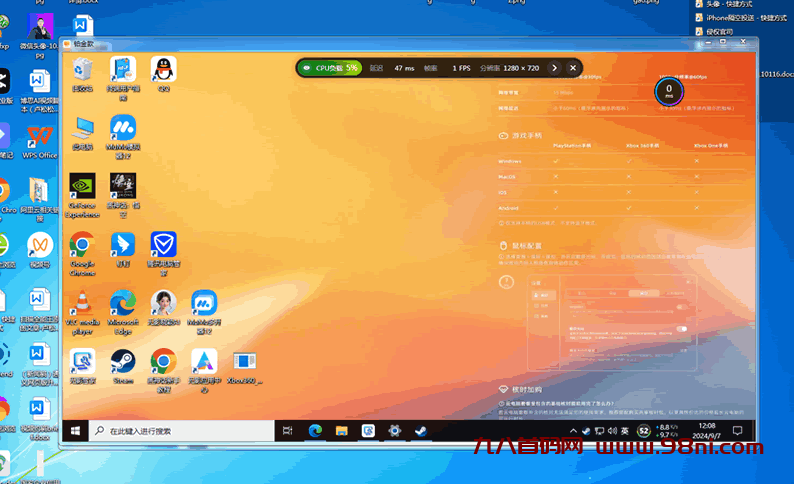The width and height of the screenshot is (794, 484).
Task: Open the Recycle Bin on the remote desktop
Action: pyautogui.click(x=83, y=70)
